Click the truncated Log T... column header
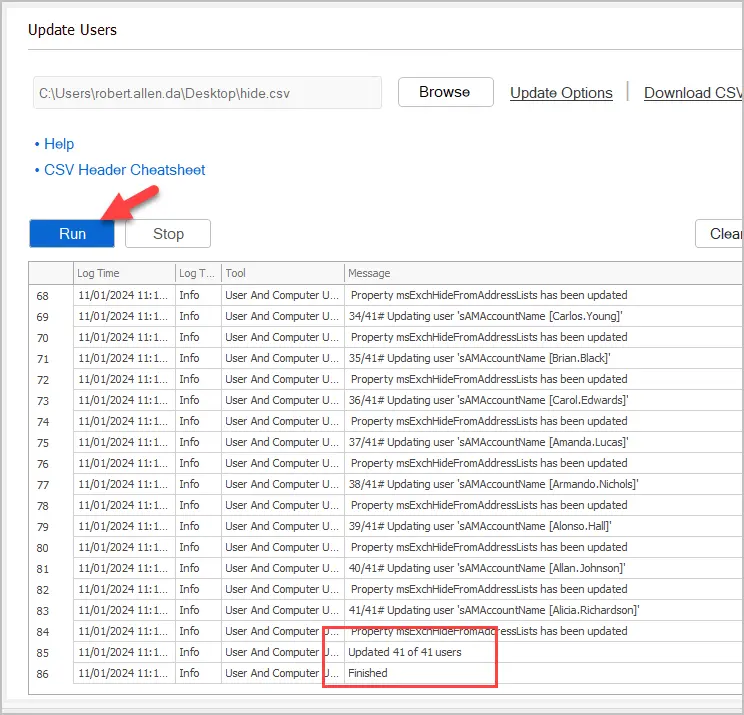Viewport: 744px width, 715px height. click(198, 273)
